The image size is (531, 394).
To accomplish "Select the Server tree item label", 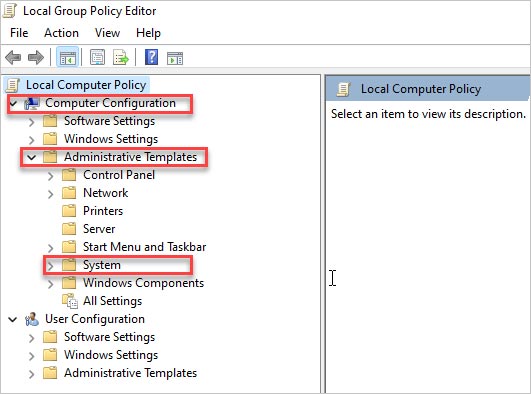I will point(99,229).
